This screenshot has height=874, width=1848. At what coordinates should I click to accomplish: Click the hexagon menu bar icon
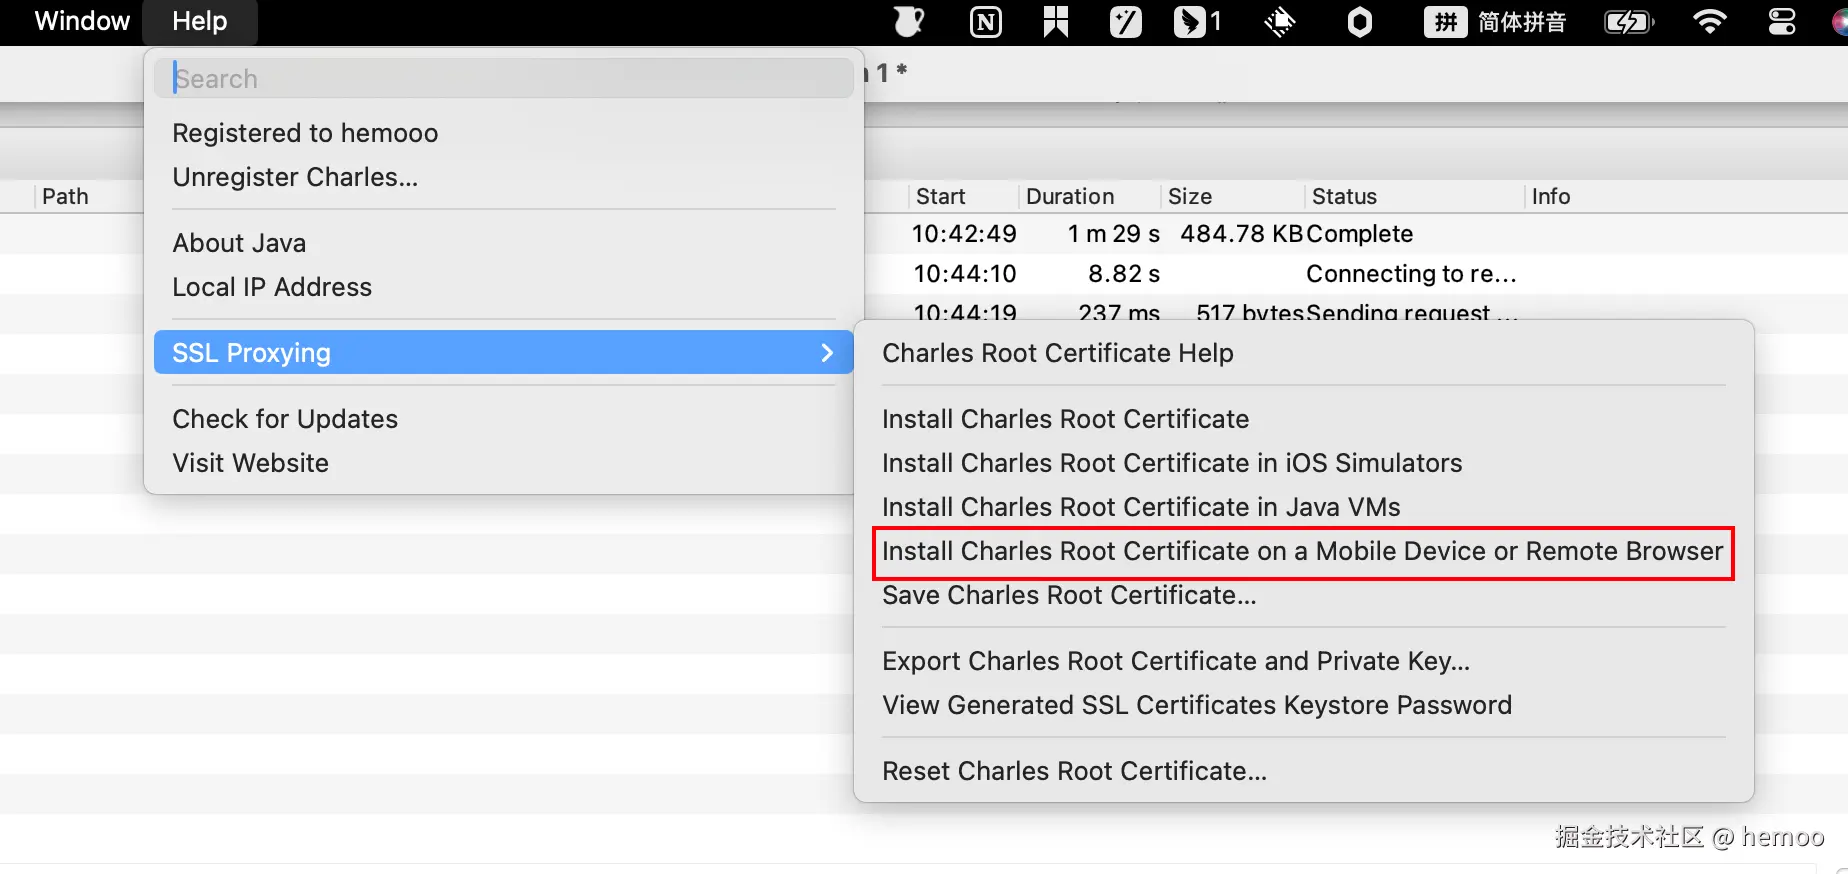(1360, 21)
